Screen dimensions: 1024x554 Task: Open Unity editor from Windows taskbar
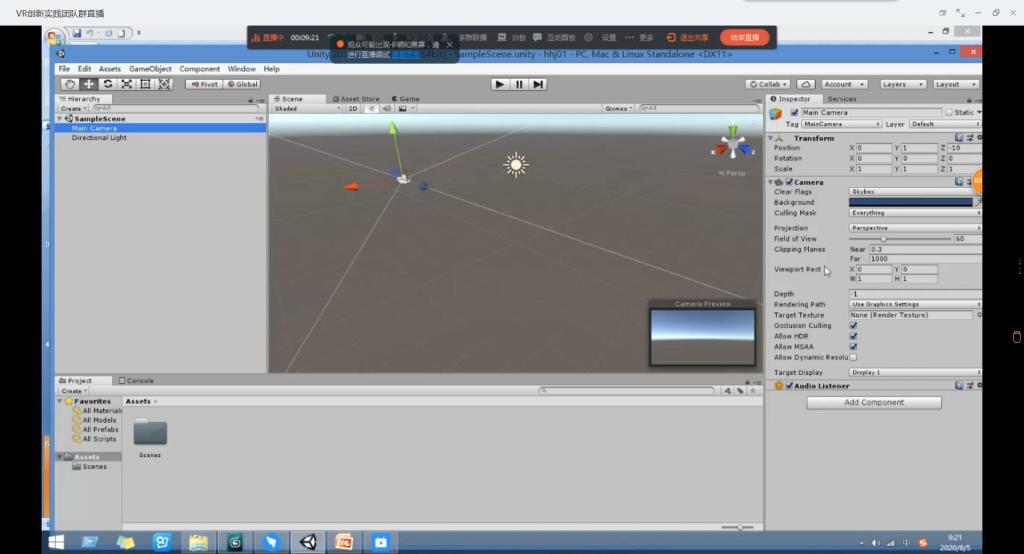[308, 542]
